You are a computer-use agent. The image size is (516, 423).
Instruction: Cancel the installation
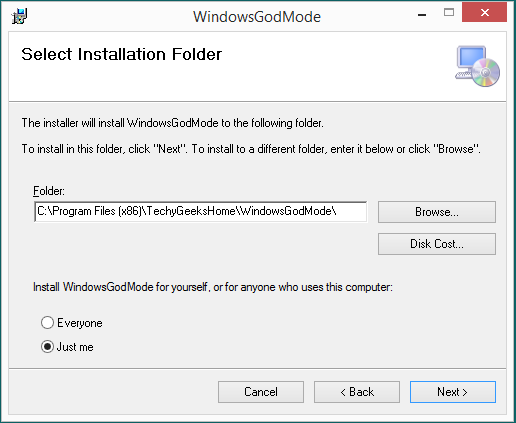pos(261,392)
